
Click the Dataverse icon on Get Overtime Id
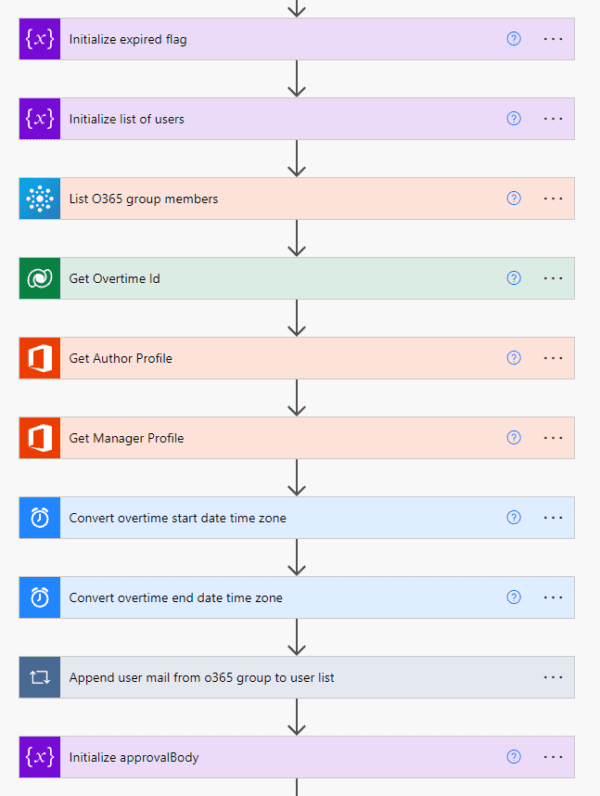click(x=40, y=278)
